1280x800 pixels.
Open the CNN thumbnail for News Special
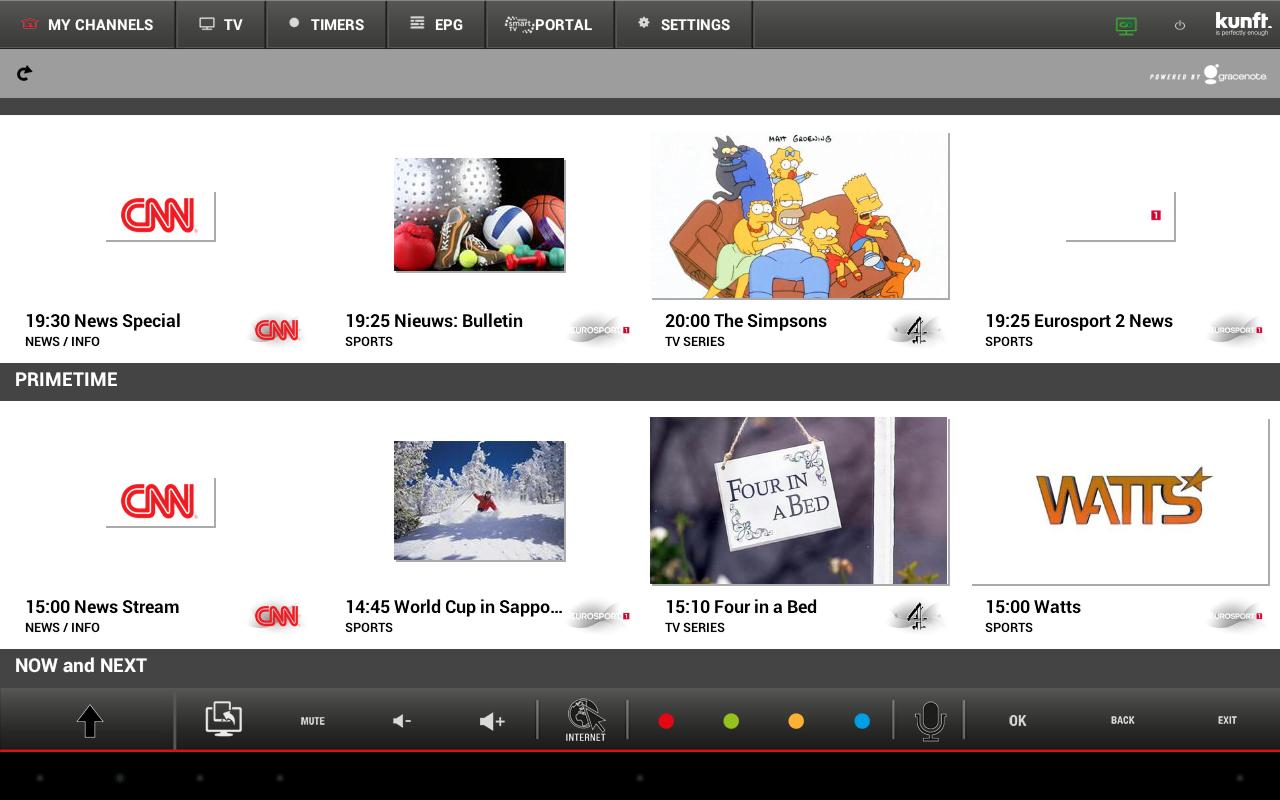[x=160, y=216]
